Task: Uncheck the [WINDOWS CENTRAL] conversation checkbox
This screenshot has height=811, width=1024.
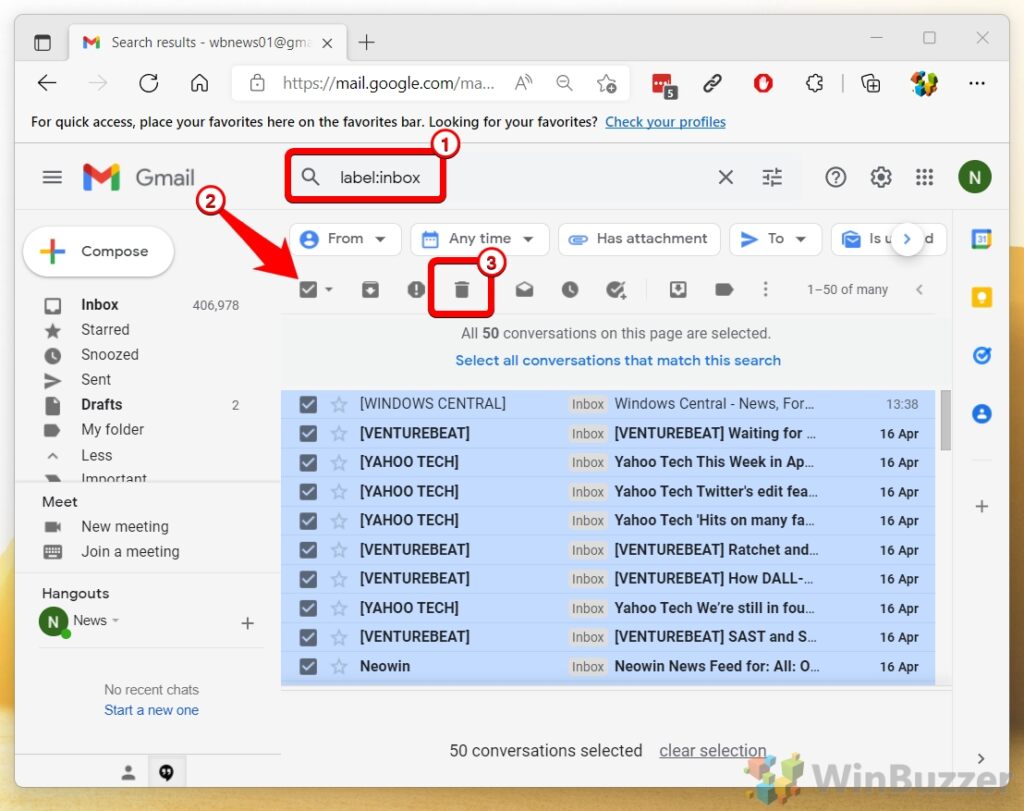Action: (308, 403)
